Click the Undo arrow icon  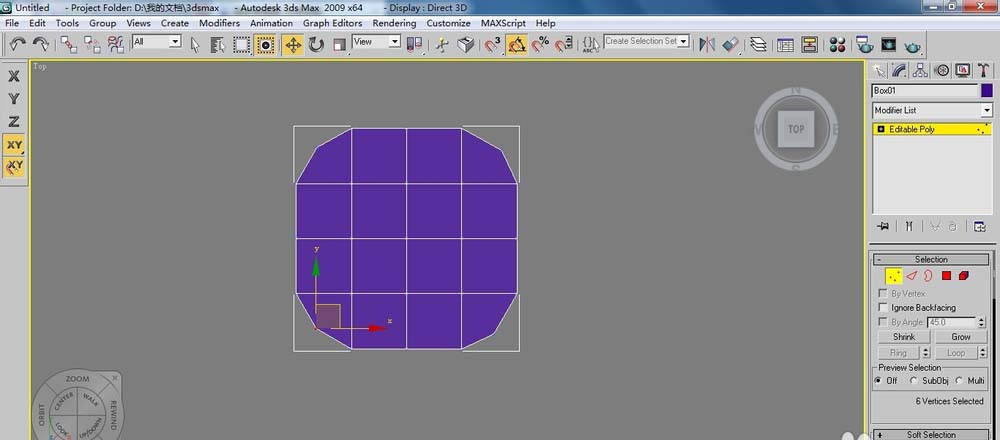pyautogui.click(x=17, y=44)
